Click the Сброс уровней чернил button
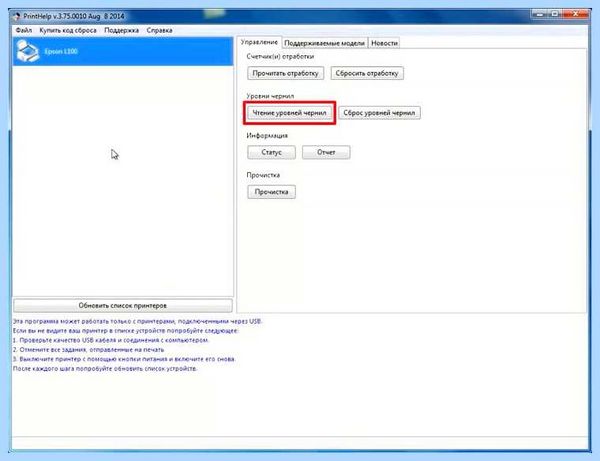 tap(379, 113)
